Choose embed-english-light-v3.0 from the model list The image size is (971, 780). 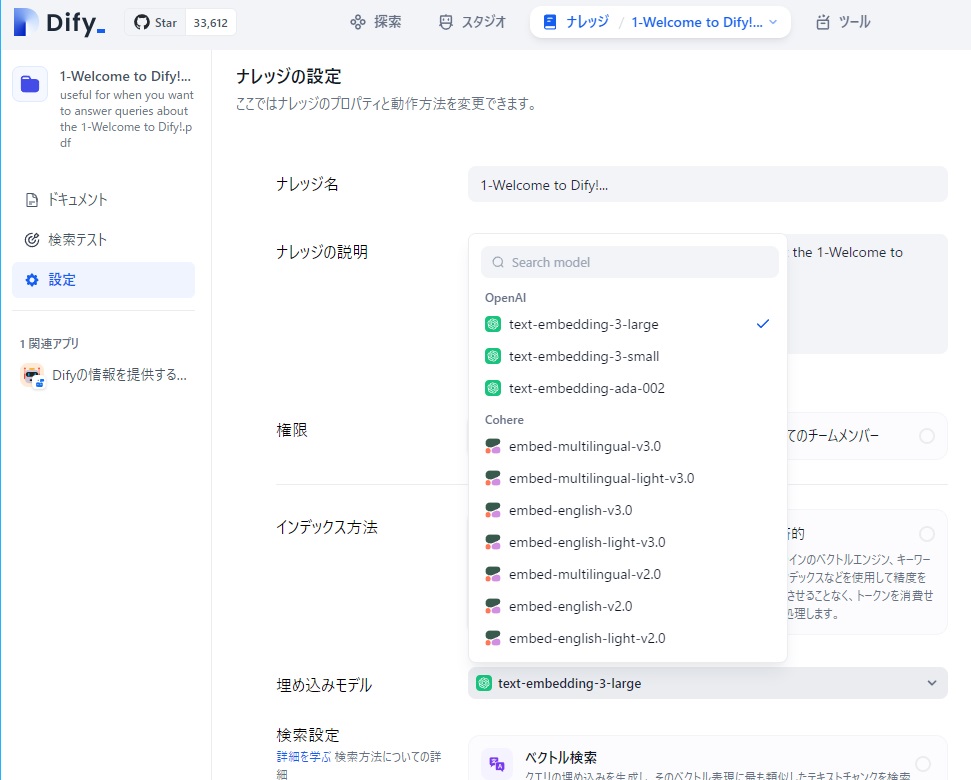[x=628, y=543]
